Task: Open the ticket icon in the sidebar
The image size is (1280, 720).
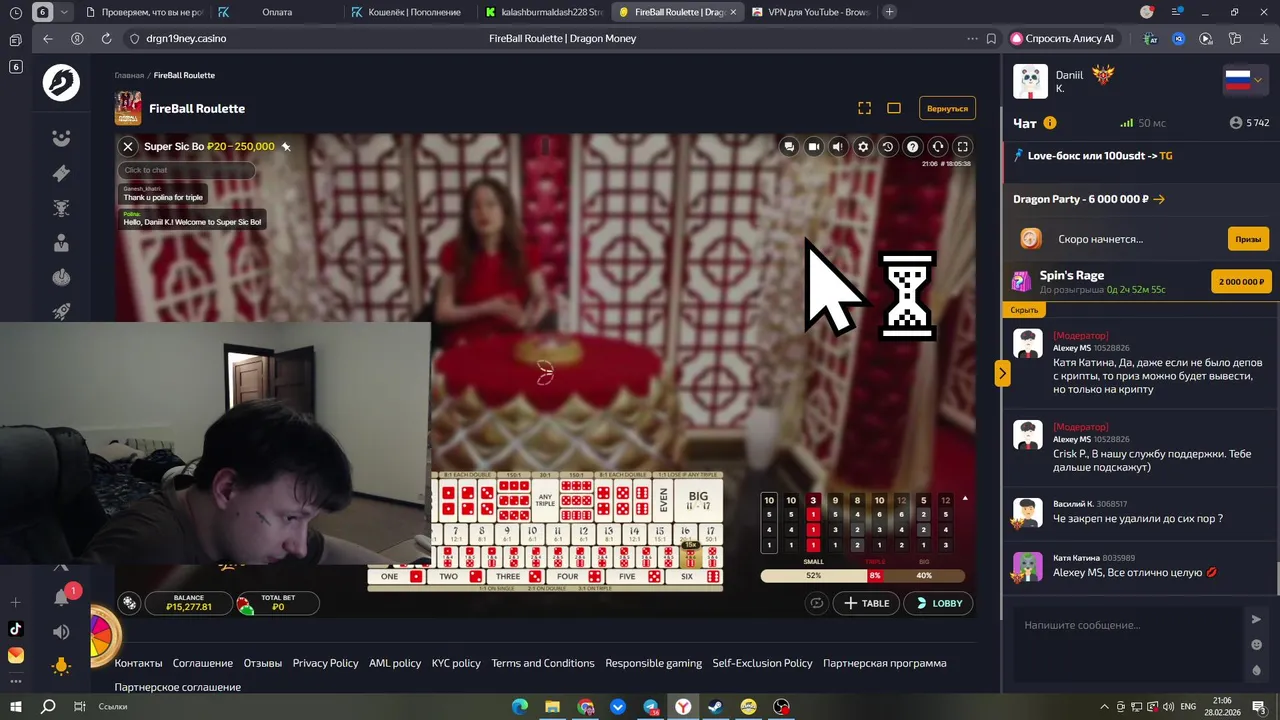Action: click(x=61, y=173)
